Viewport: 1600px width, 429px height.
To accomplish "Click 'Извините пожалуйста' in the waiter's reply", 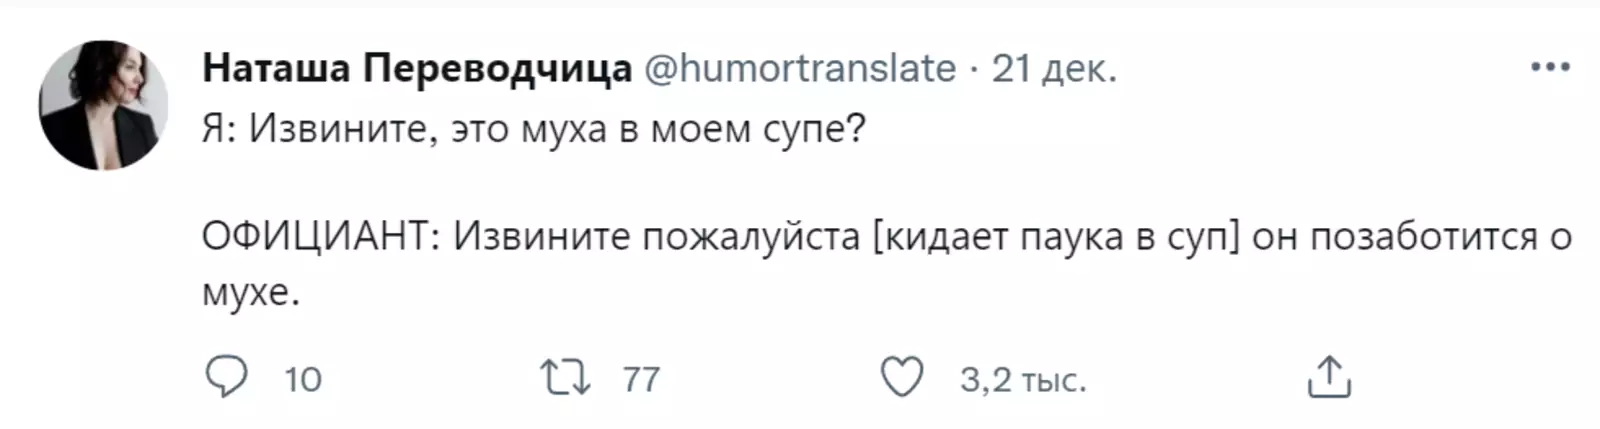I will pos(657,237).
